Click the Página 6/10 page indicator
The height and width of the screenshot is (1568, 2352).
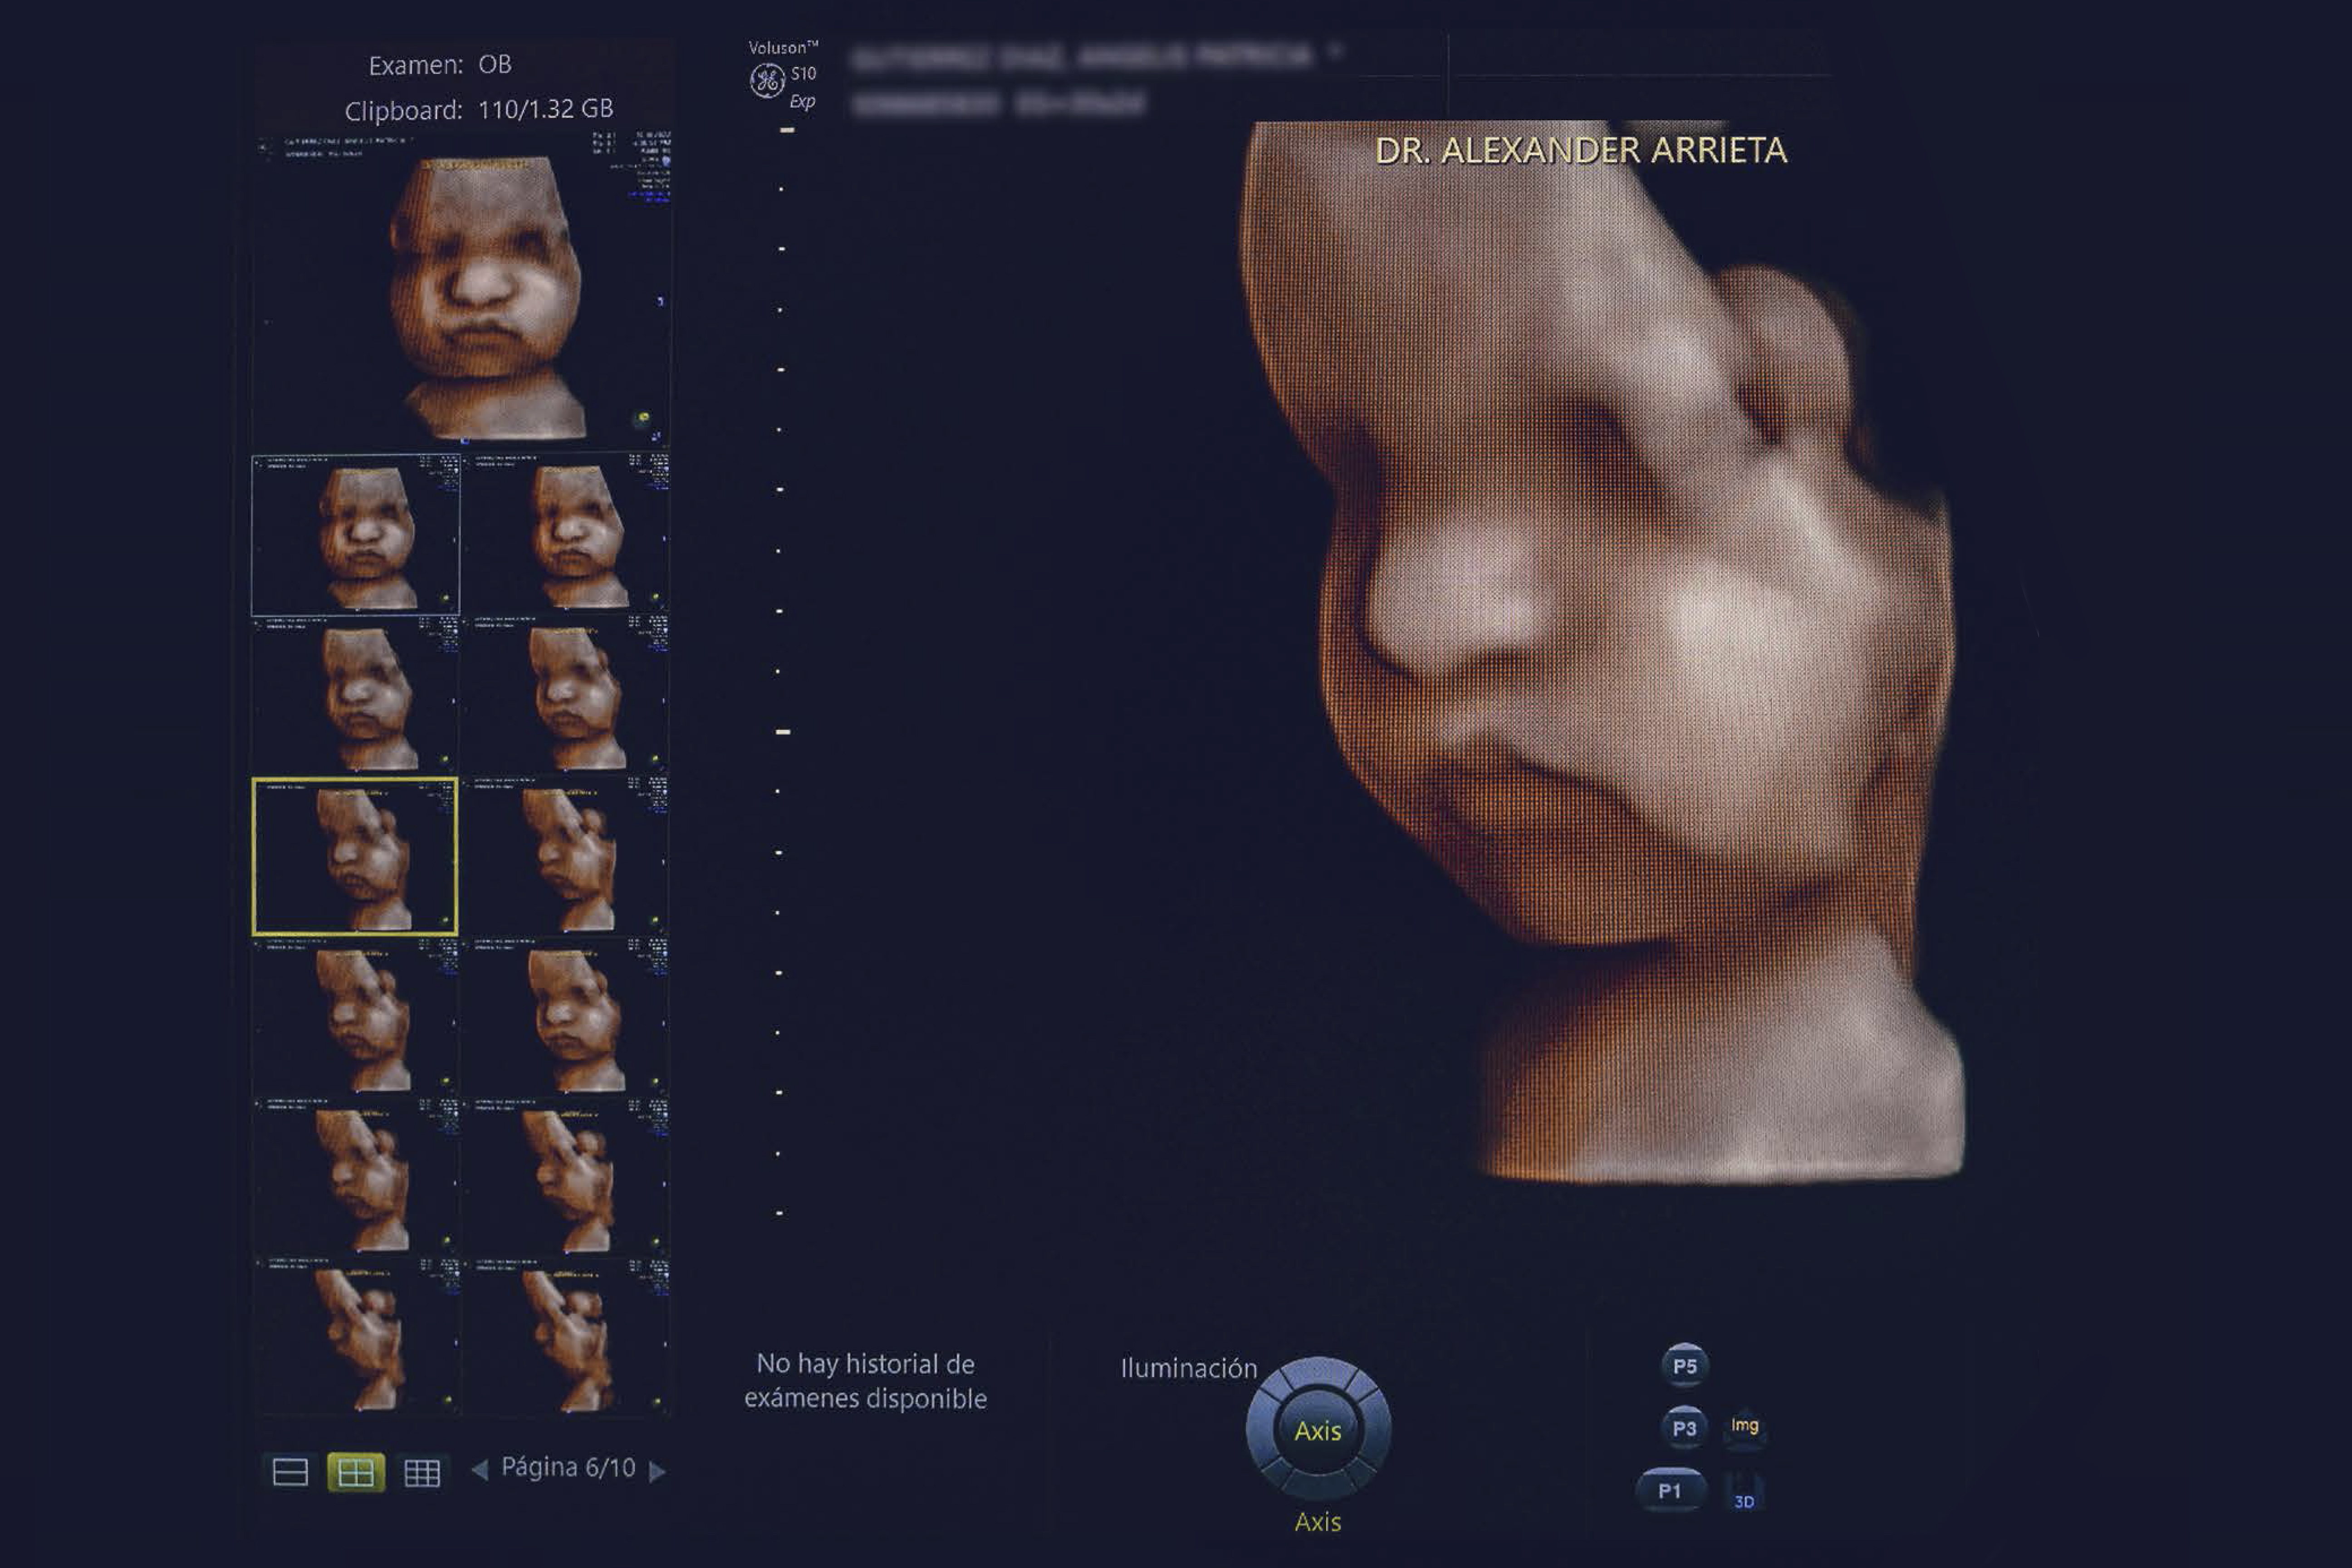click(568, 1467)
